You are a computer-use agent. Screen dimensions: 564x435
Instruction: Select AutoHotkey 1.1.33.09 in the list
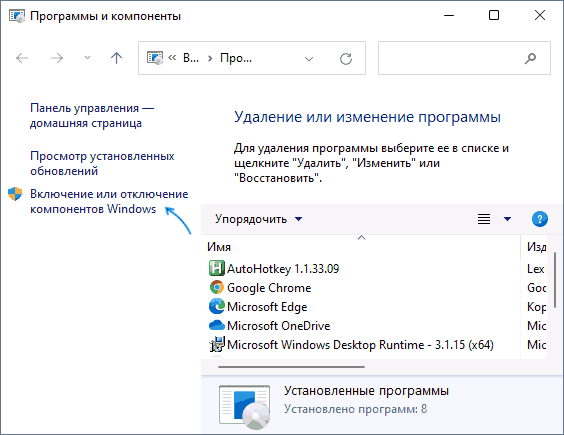coord(283,269)
